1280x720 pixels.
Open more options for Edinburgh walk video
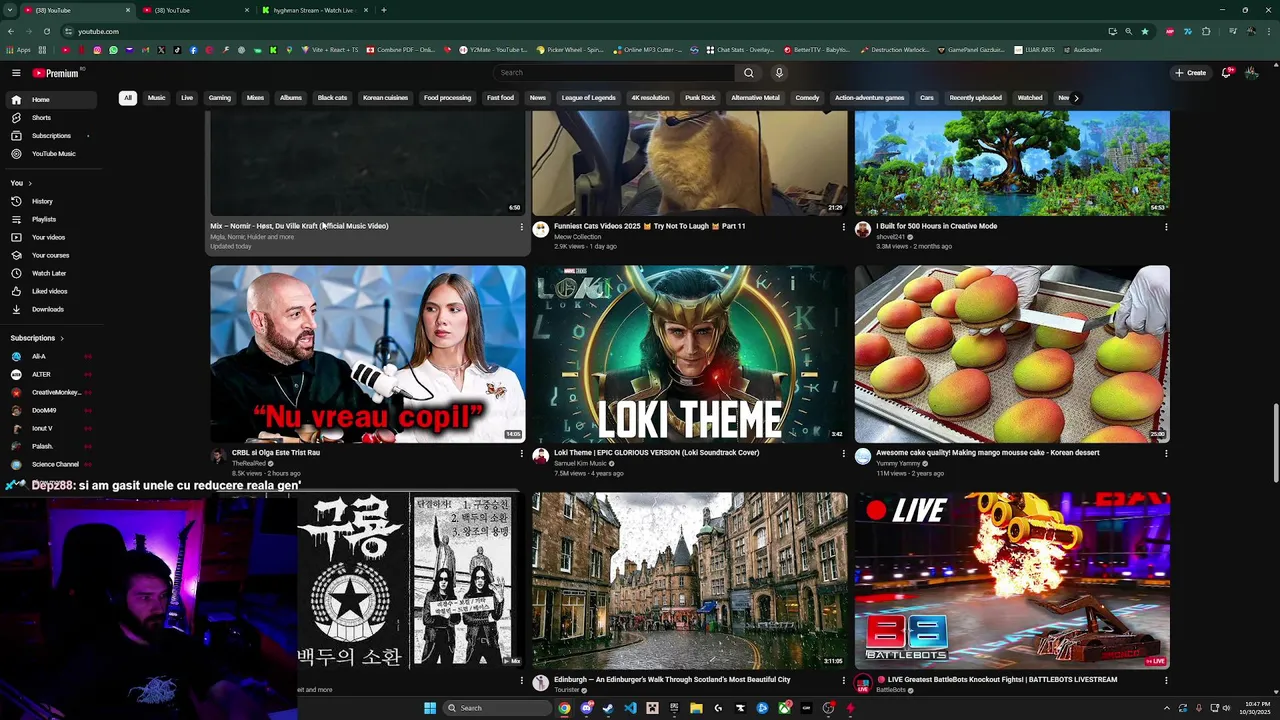coord(843,680)
